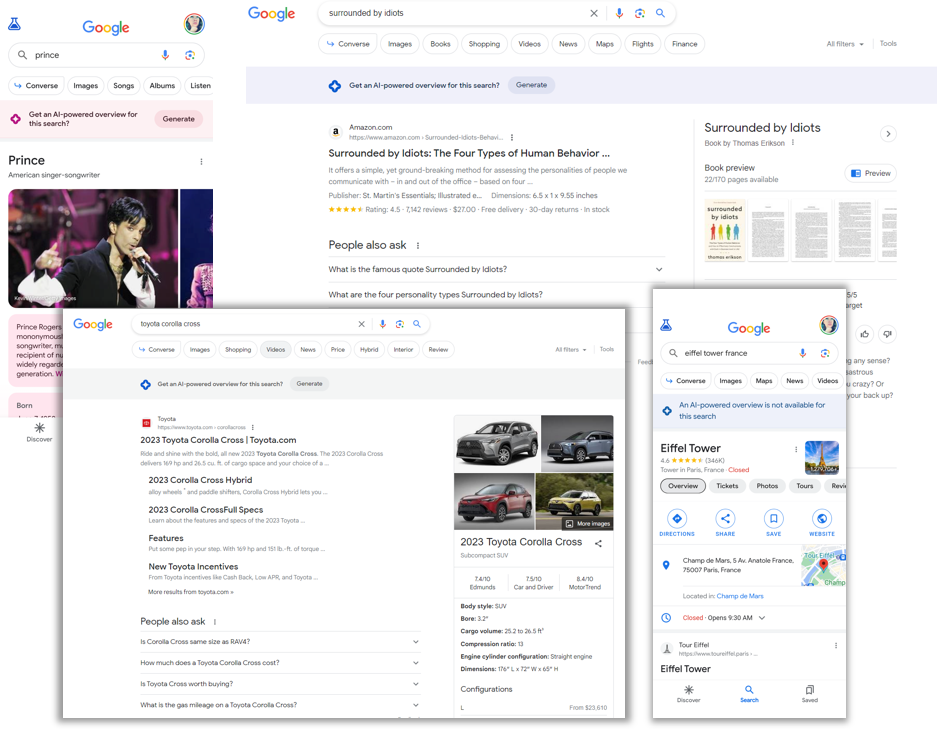This screenshot has width=939, height=729.
Task: Select Maps chip in eiffel tower window
Action: tap(764, 381)
